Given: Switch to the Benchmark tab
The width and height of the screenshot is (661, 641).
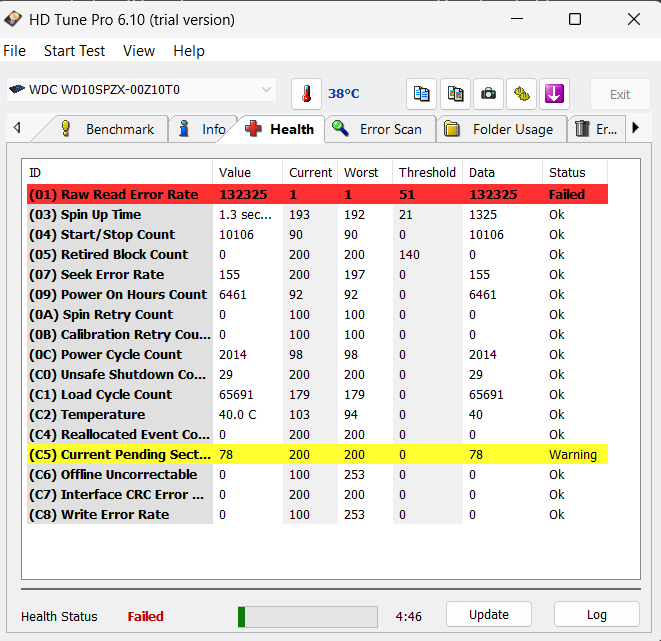Looking at the screenshot, I should [x=105, y=129].
